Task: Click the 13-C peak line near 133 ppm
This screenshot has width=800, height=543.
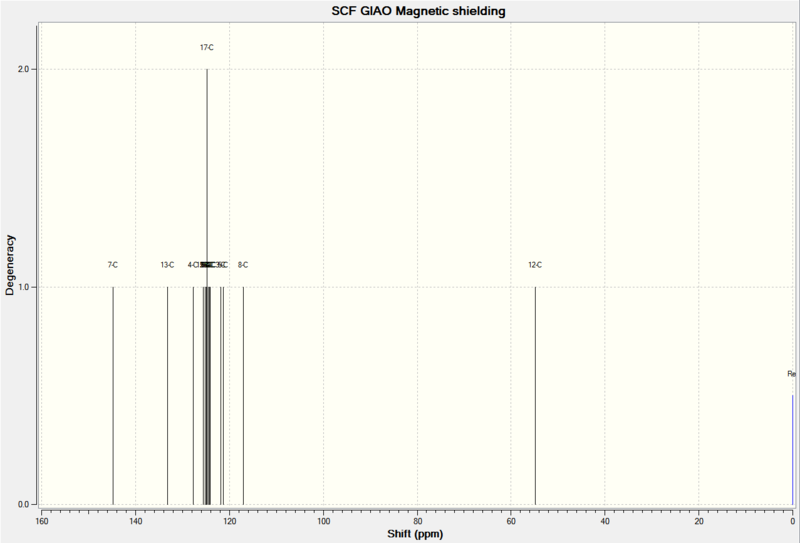Action: 167,396
